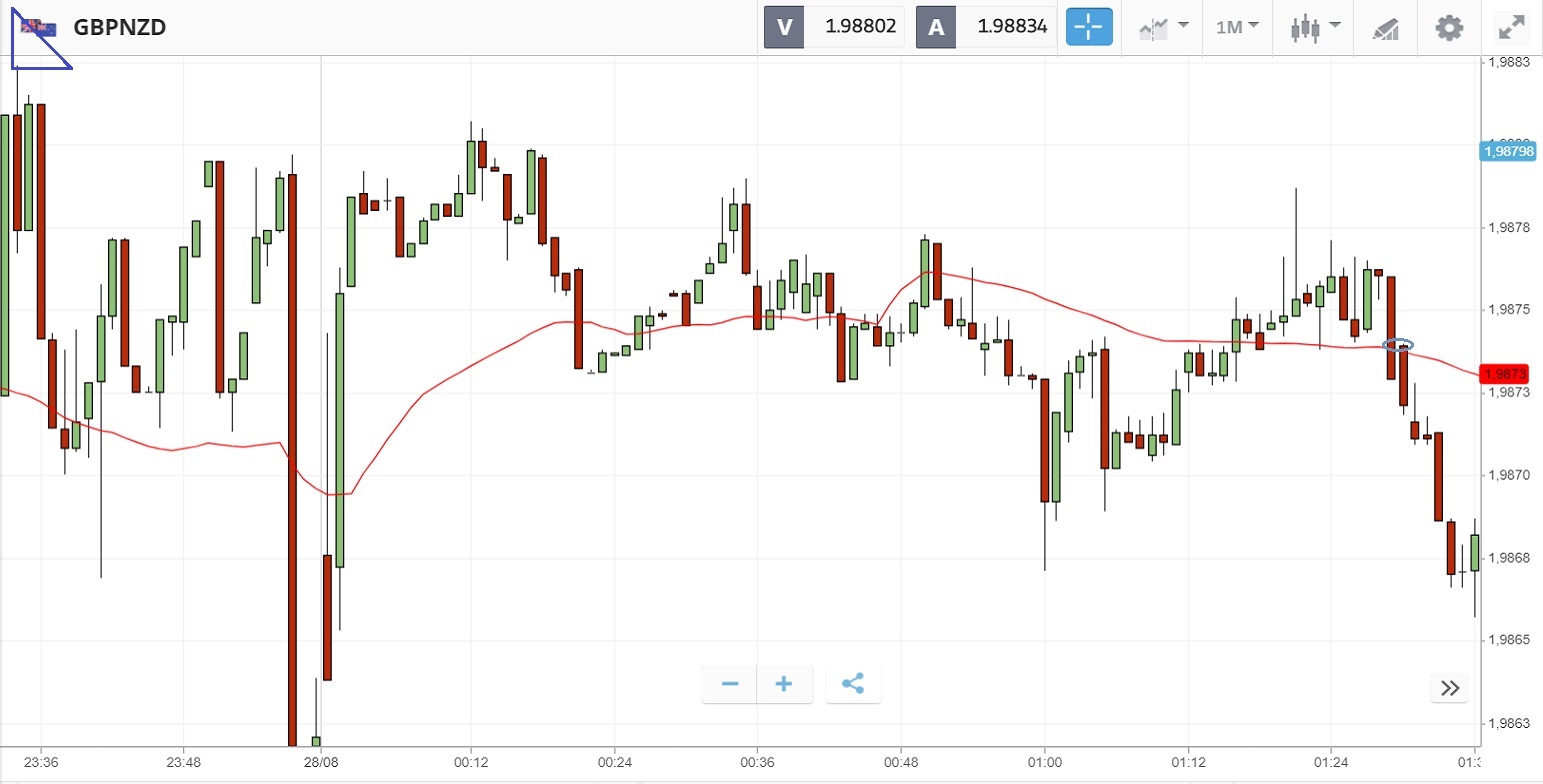This screenshot has width=1543, height=784.
Task: Expand the 1M timeframe dropdown
Action: coord(1237,27)
